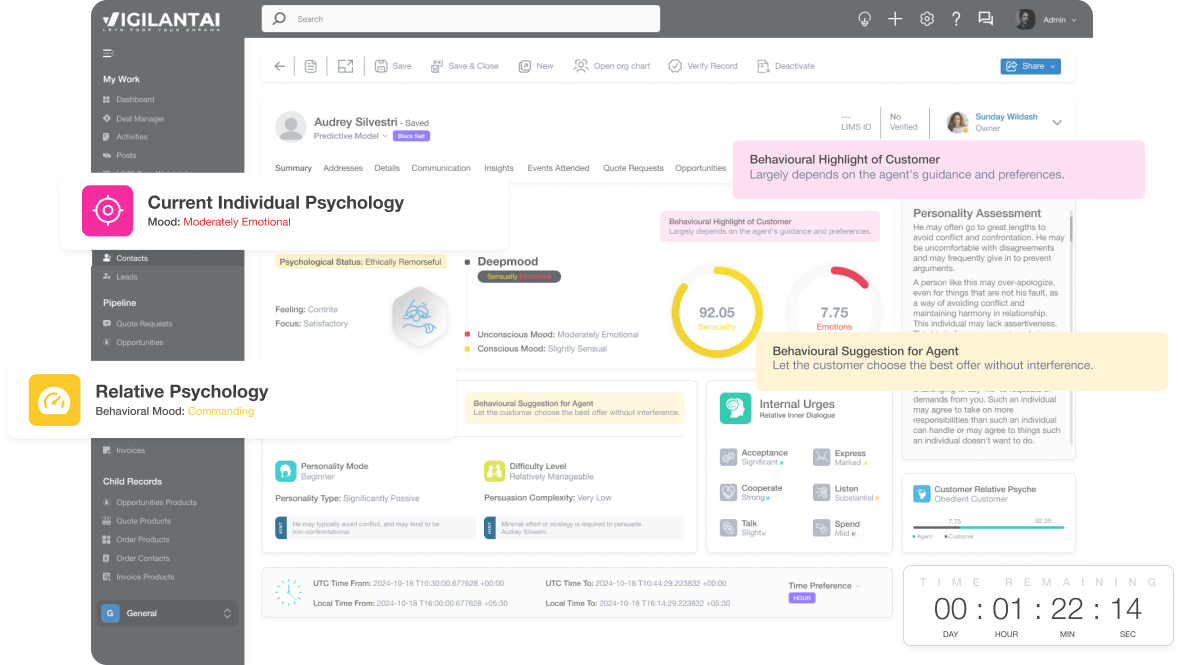This screenshot has width=1181, height=665.
Task: Click the Personality Mode icon
Action: coord(285,471)
